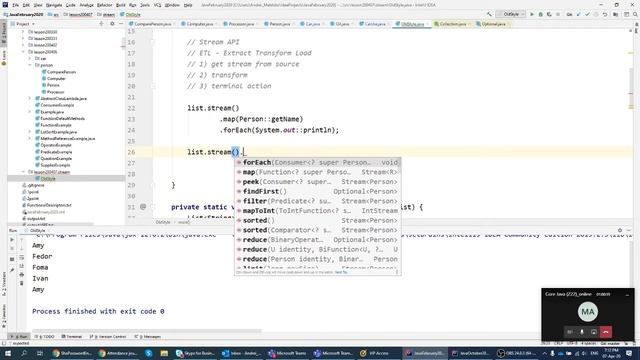Open the VCS menu
Viewport: 640px width, 360px height.
pyautogui.click(x=157, y=5)
